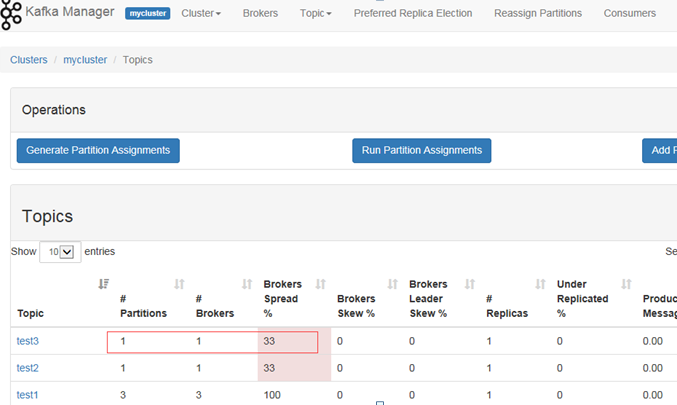Sort table by # Partitions column icon
This screenshot has height=405, width=677.
coord(179,284)
